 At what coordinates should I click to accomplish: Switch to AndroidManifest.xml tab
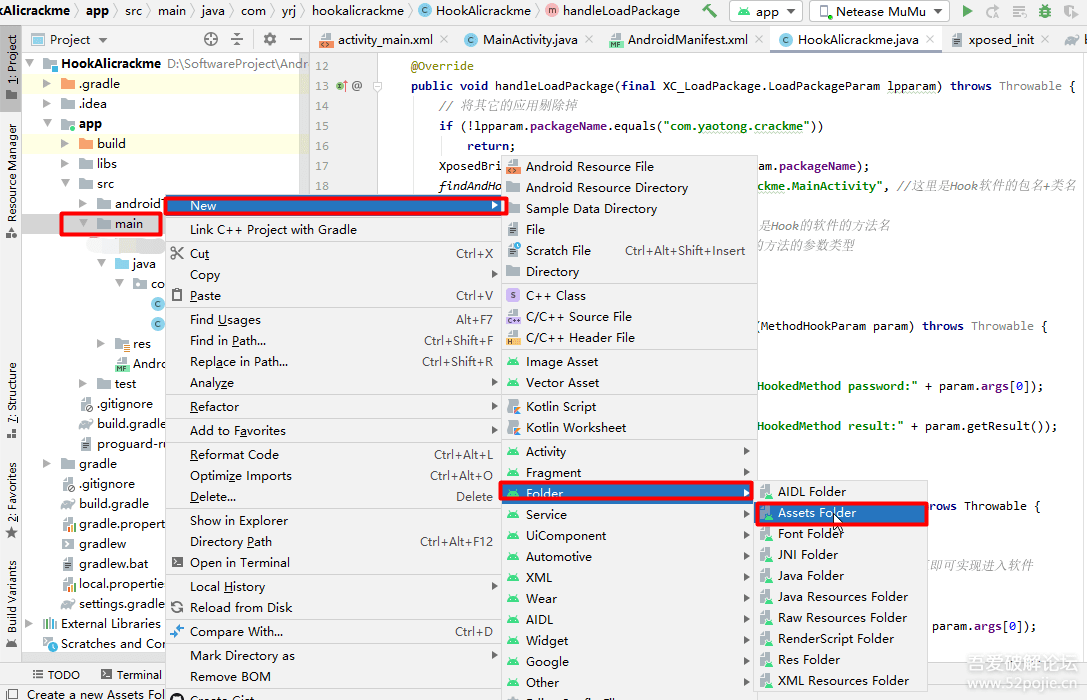tap(687, 40)
